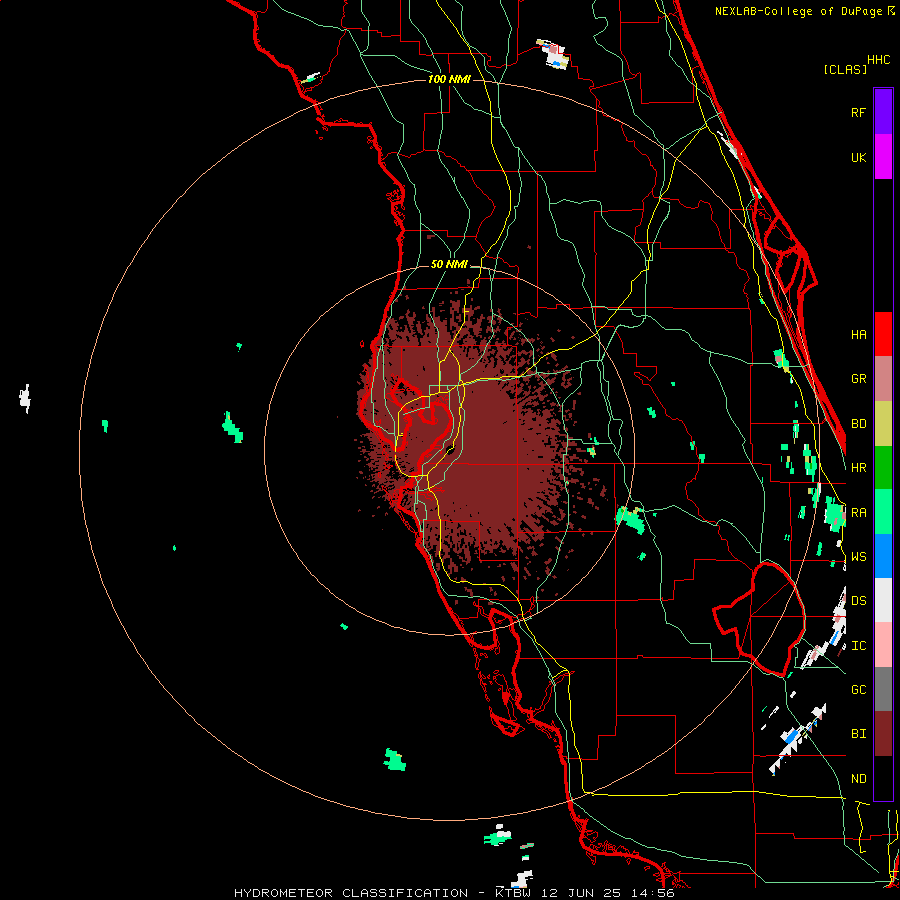This screenshot has height=900, width=900.
Task: Click the KTBW radar site identifier
Action: [513, 893]
